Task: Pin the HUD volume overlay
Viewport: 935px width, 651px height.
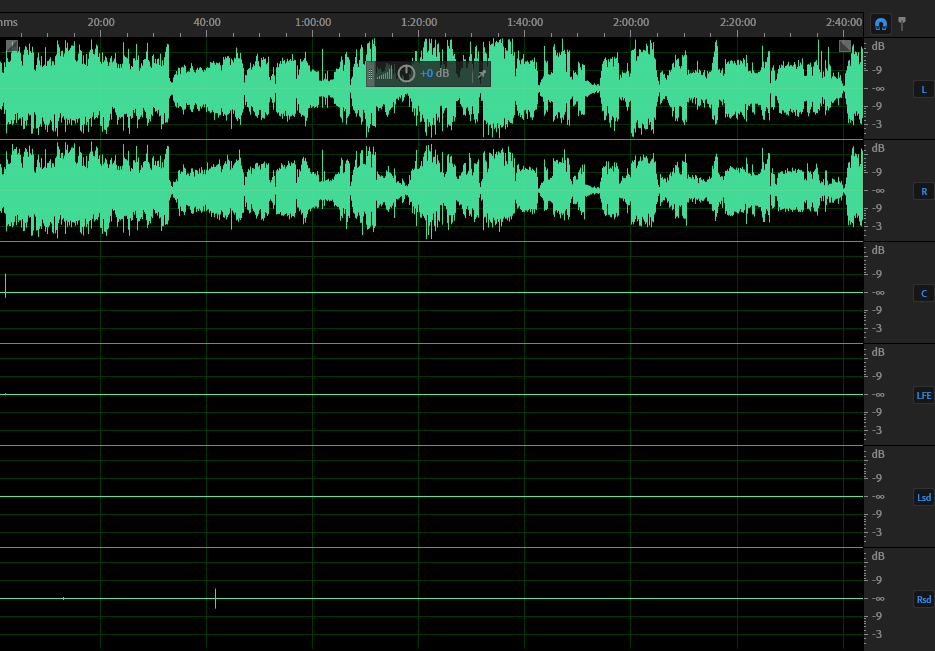Action: tap(482, 74)
